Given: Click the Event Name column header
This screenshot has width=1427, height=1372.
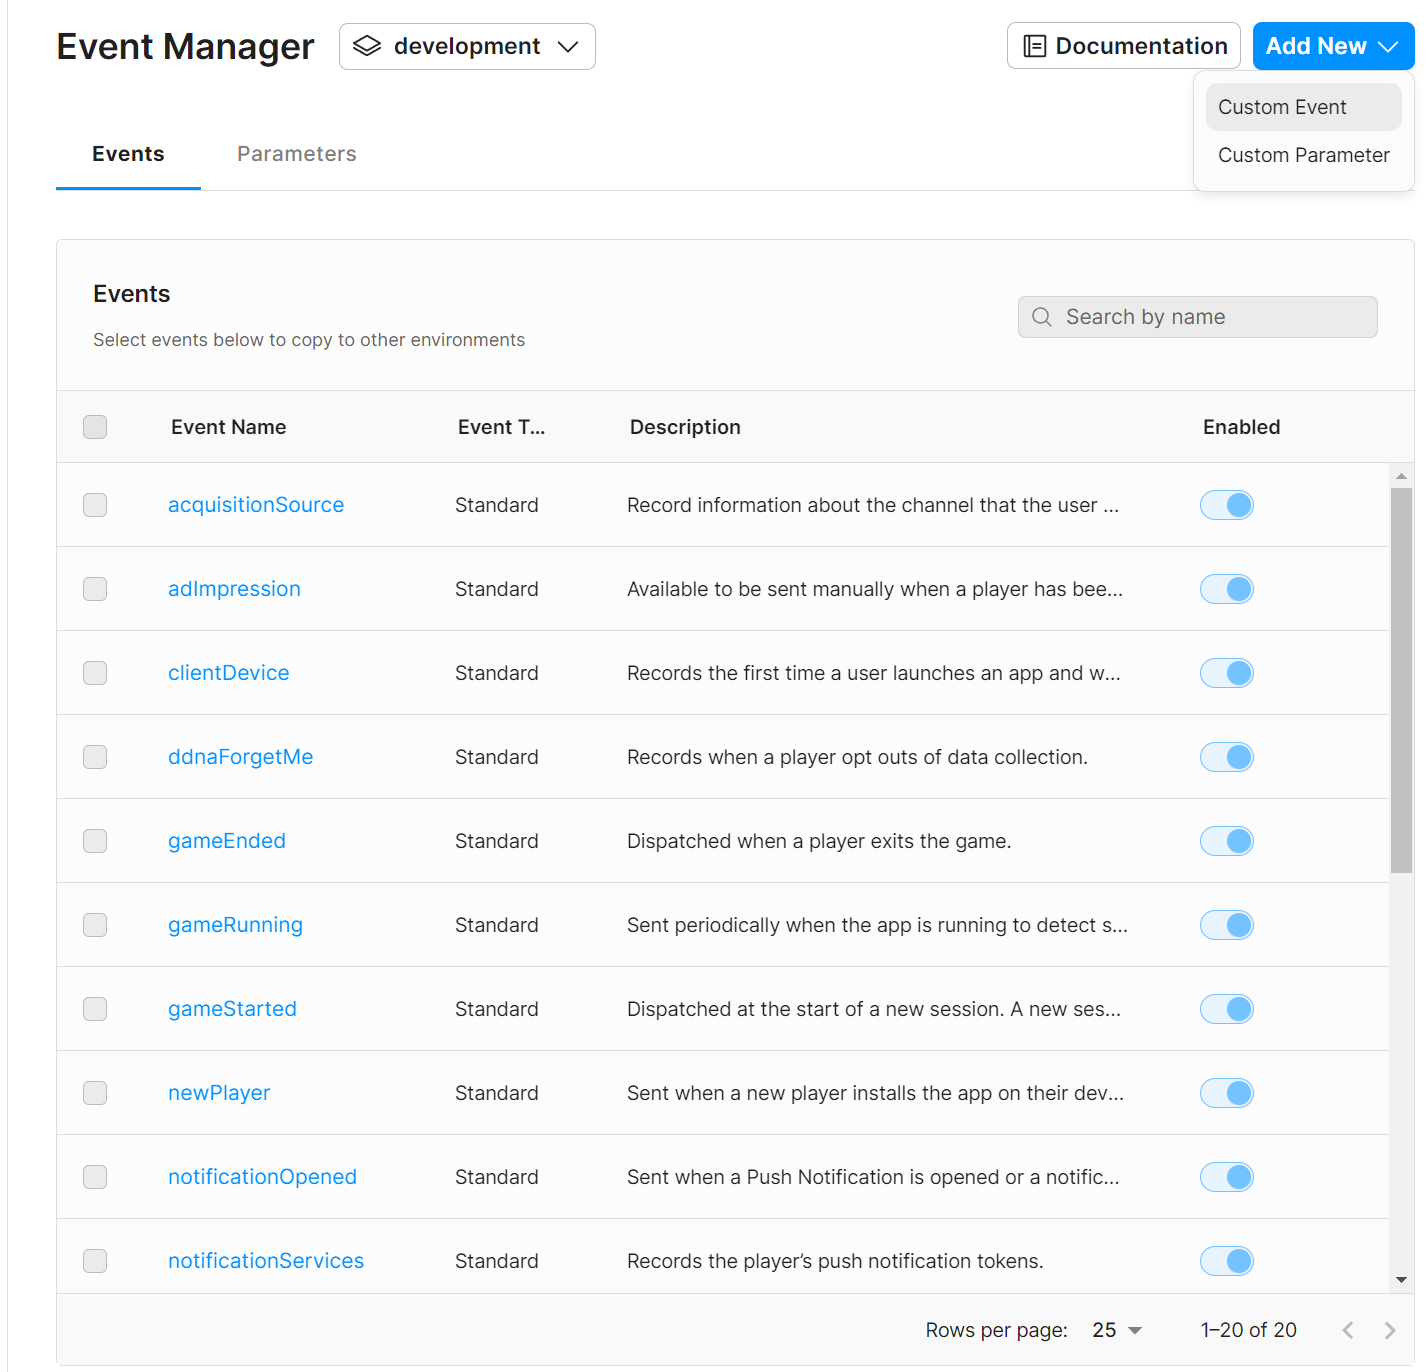Looking at the screenshot, I should (x=229, y=427).
